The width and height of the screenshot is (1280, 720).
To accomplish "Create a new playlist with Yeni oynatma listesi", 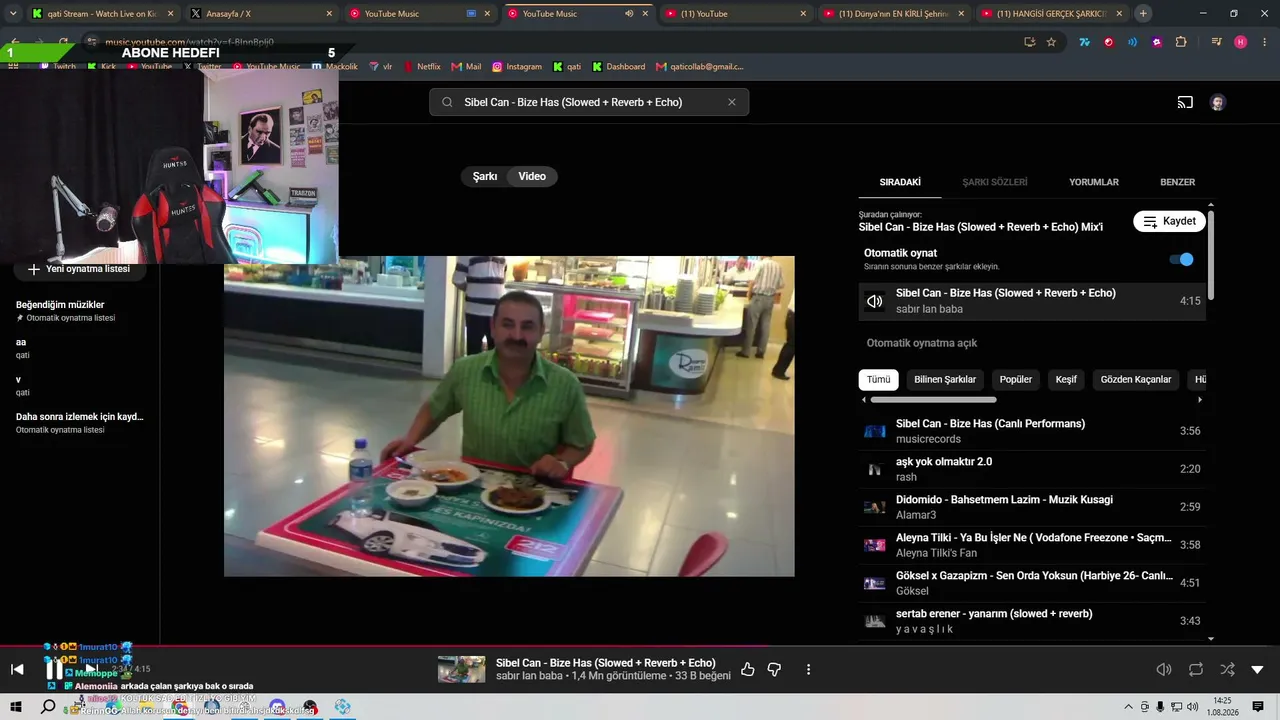I will 79,269.
